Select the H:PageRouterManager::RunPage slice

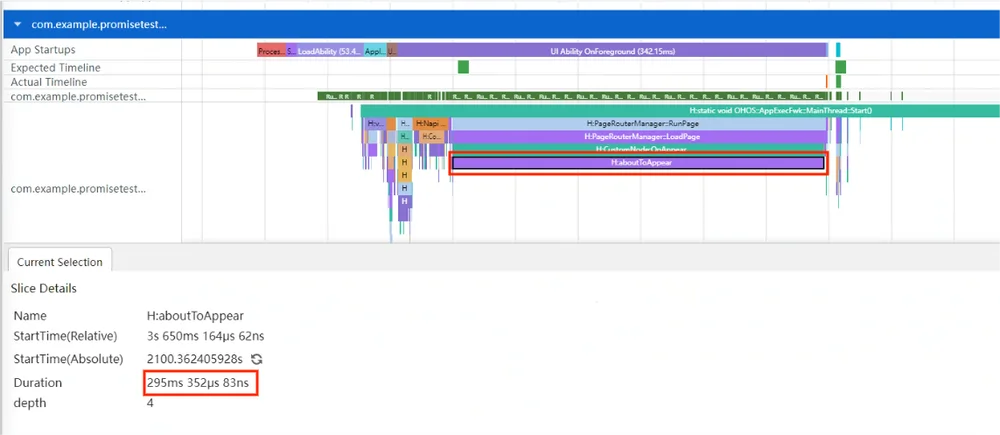pos(639,124)
